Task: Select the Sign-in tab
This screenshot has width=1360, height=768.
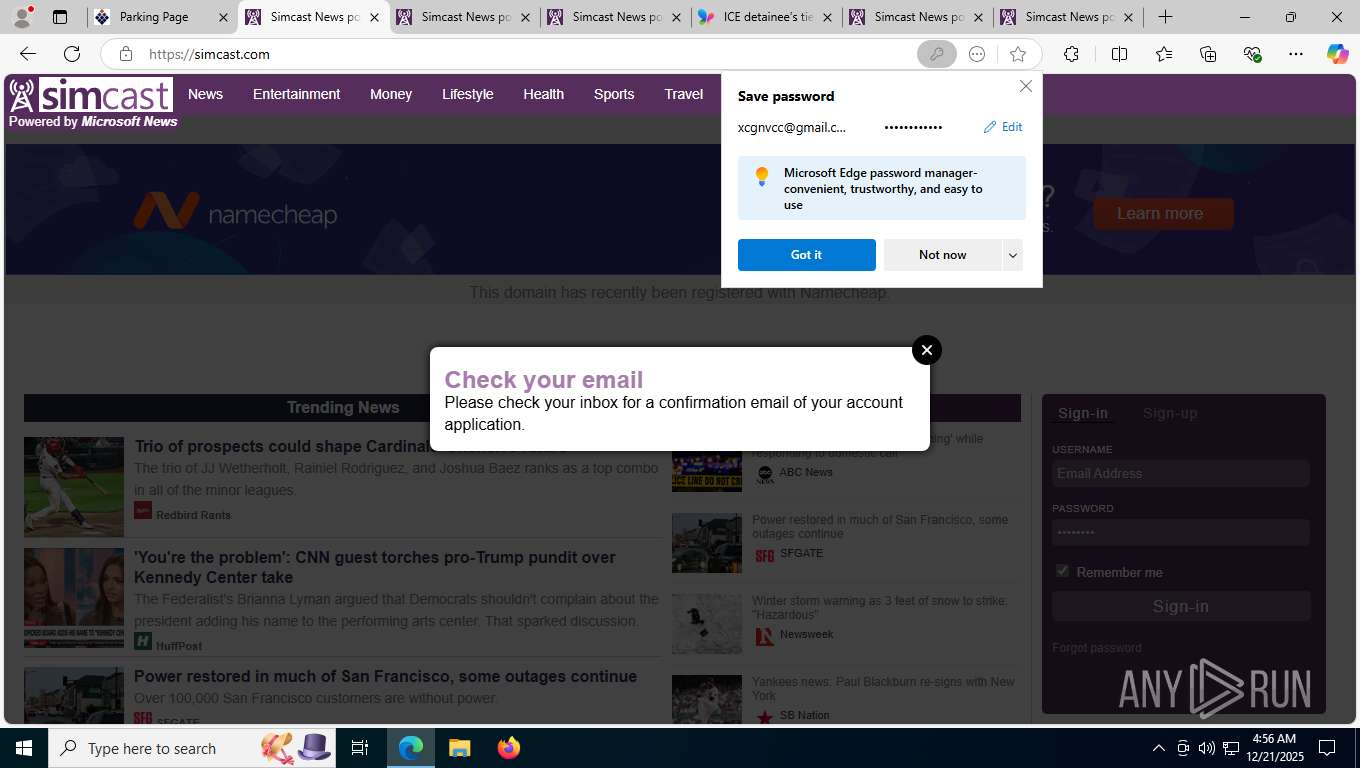Action: point(1083,413)
